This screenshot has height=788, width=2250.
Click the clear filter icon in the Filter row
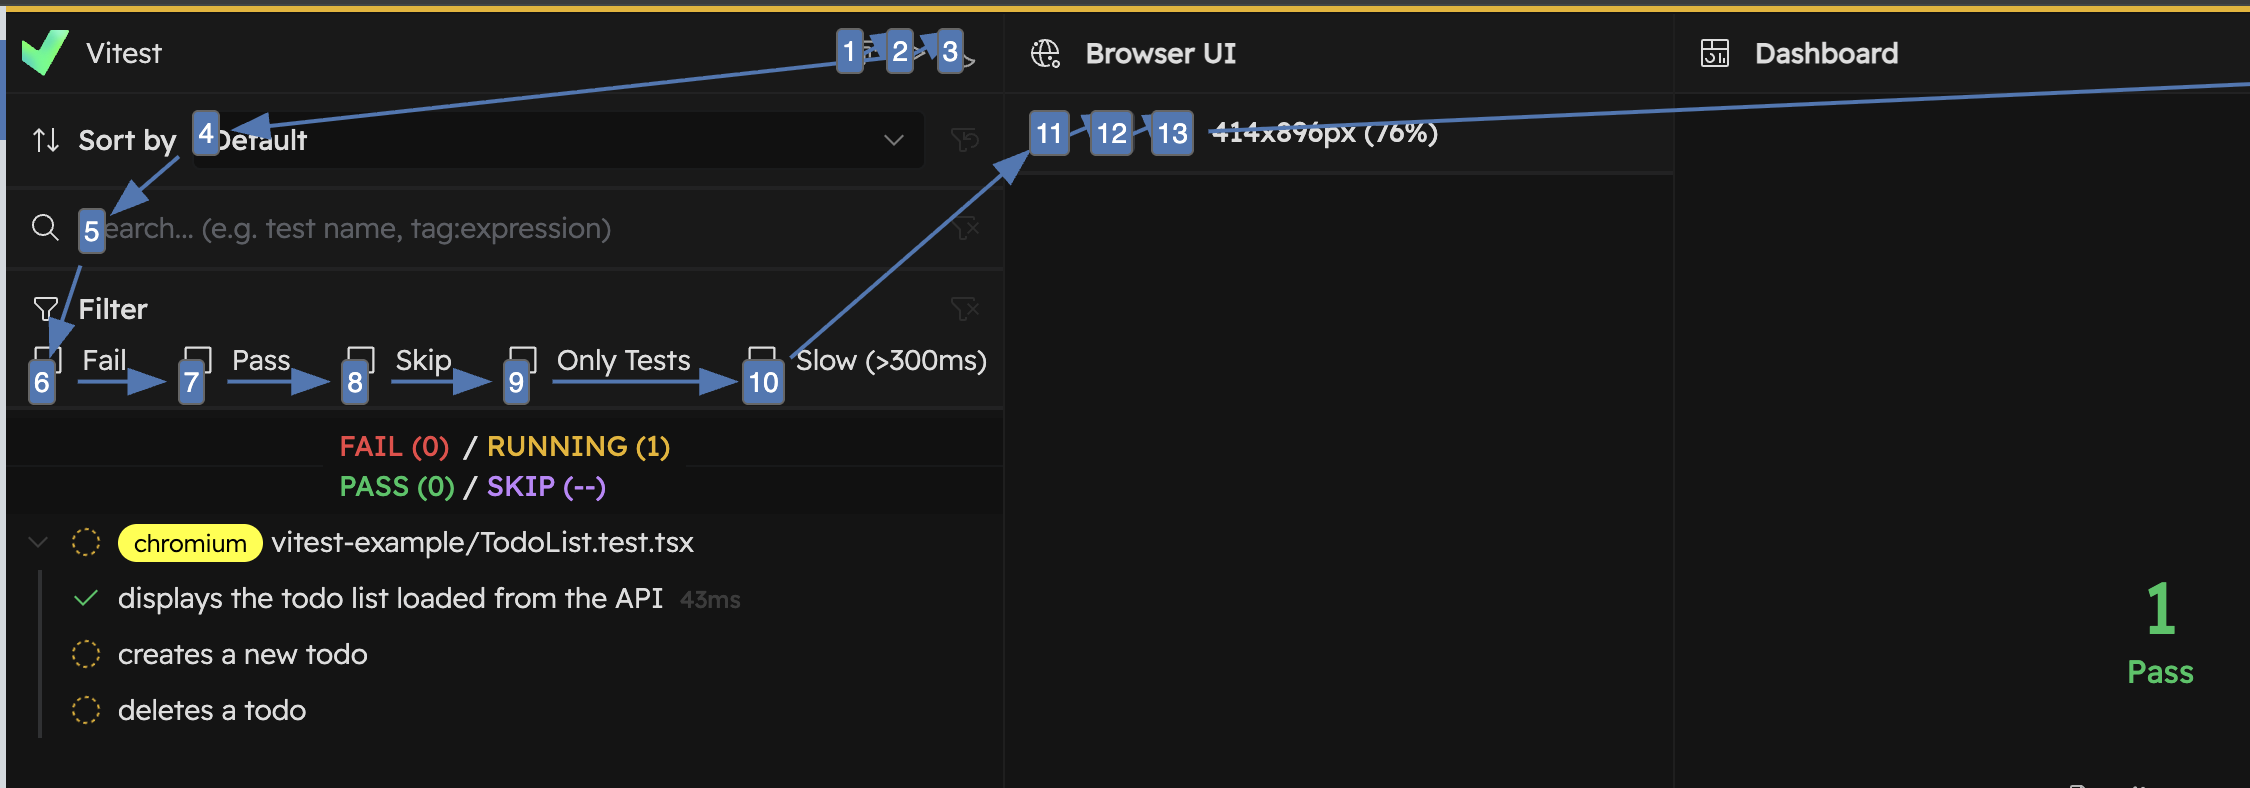pos(964,309)
